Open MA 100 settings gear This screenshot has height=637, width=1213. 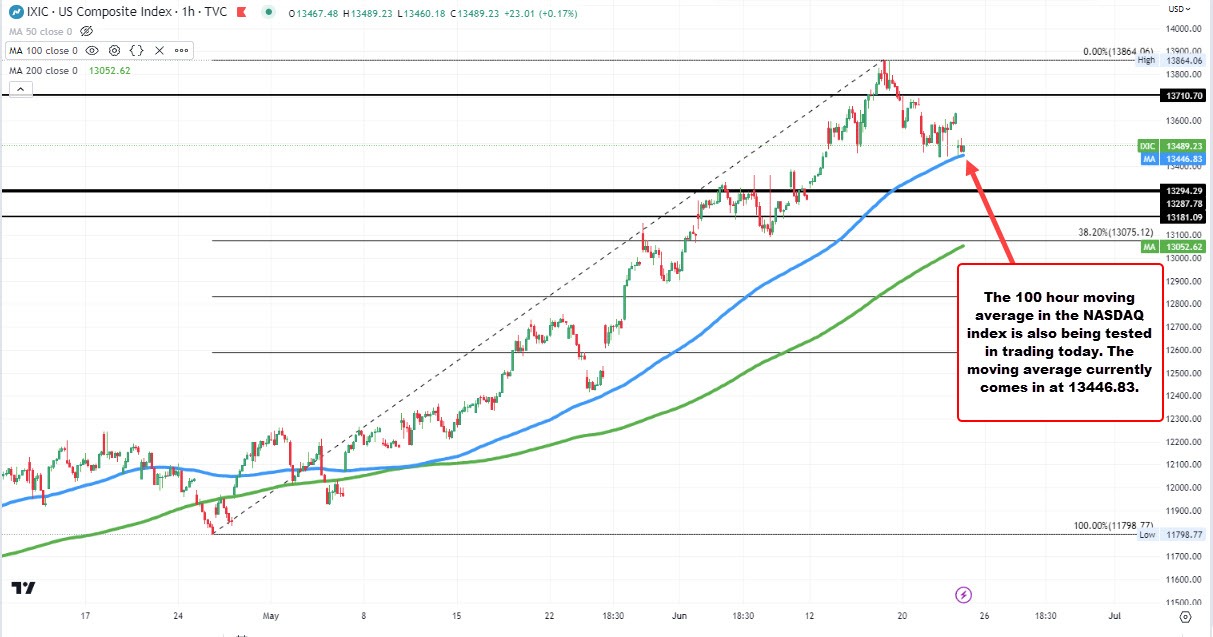(115, 49)
